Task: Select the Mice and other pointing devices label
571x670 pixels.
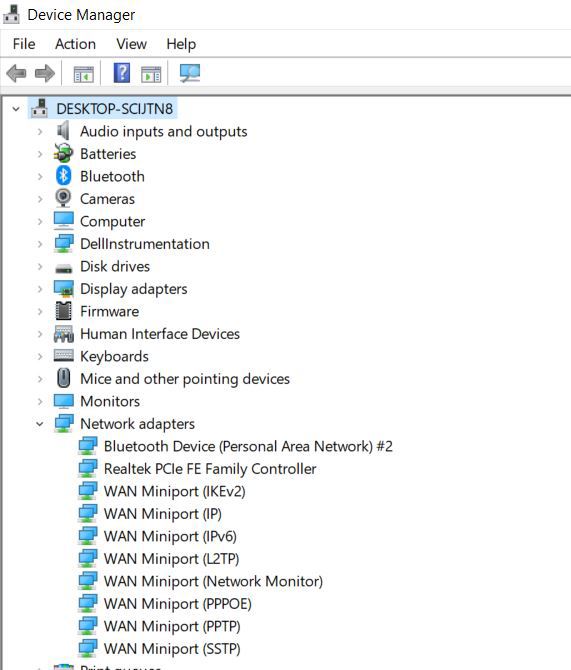Action: (185, 379)
